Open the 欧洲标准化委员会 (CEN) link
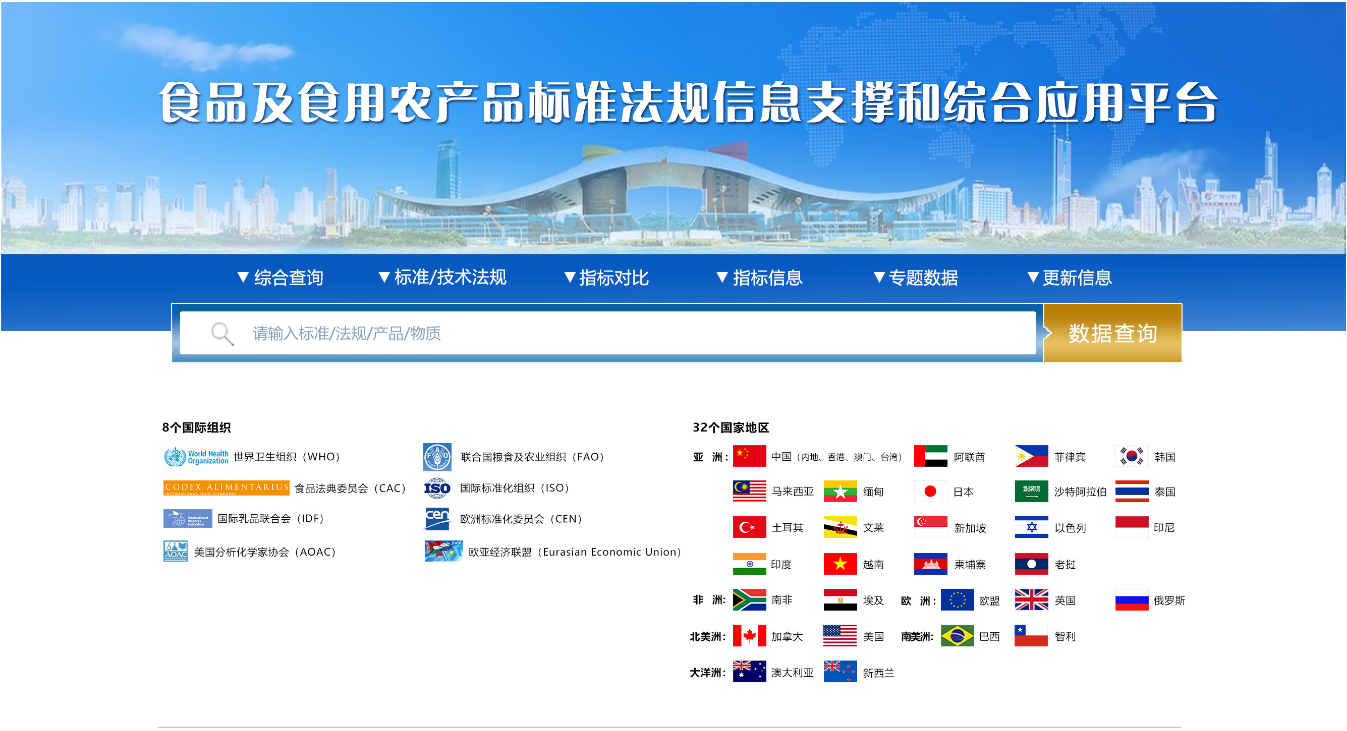Viewport: 1347px width, 731px height. tap(520, 519)
